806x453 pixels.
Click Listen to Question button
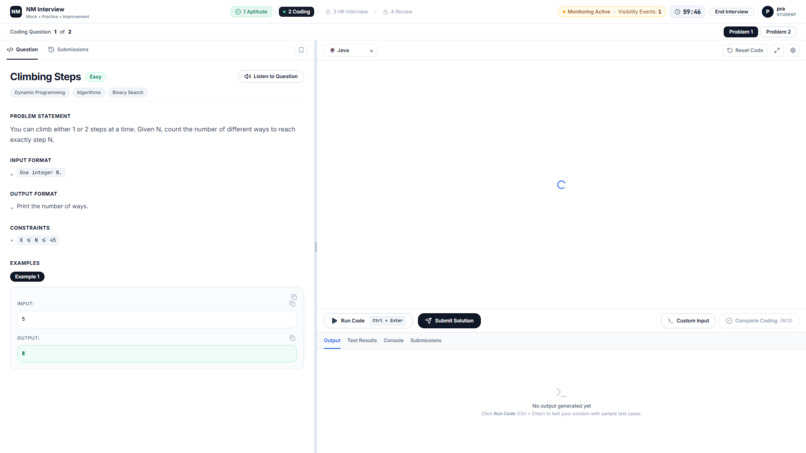coord(271,76)
